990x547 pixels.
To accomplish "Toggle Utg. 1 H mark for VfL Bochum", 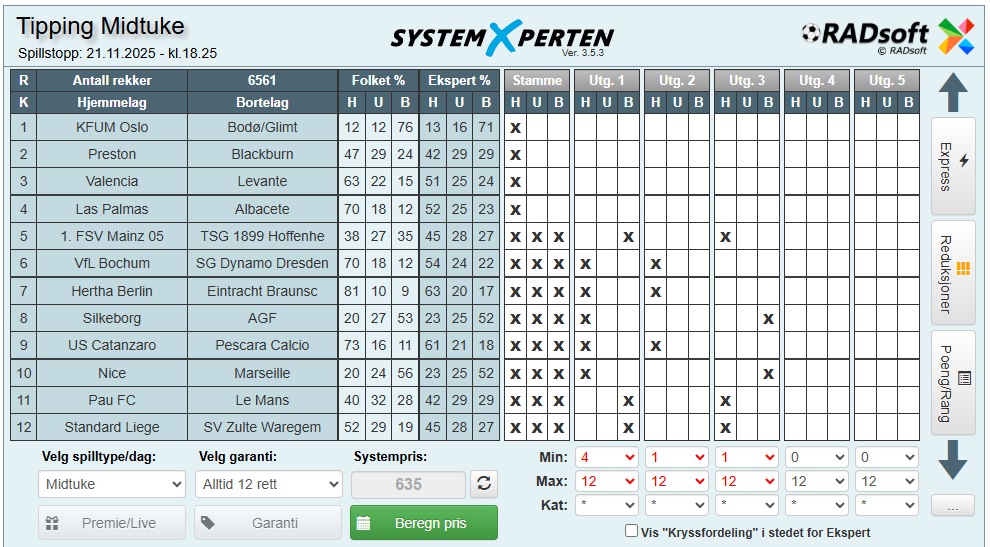I will pyautogui.click(x=585, y=263).
